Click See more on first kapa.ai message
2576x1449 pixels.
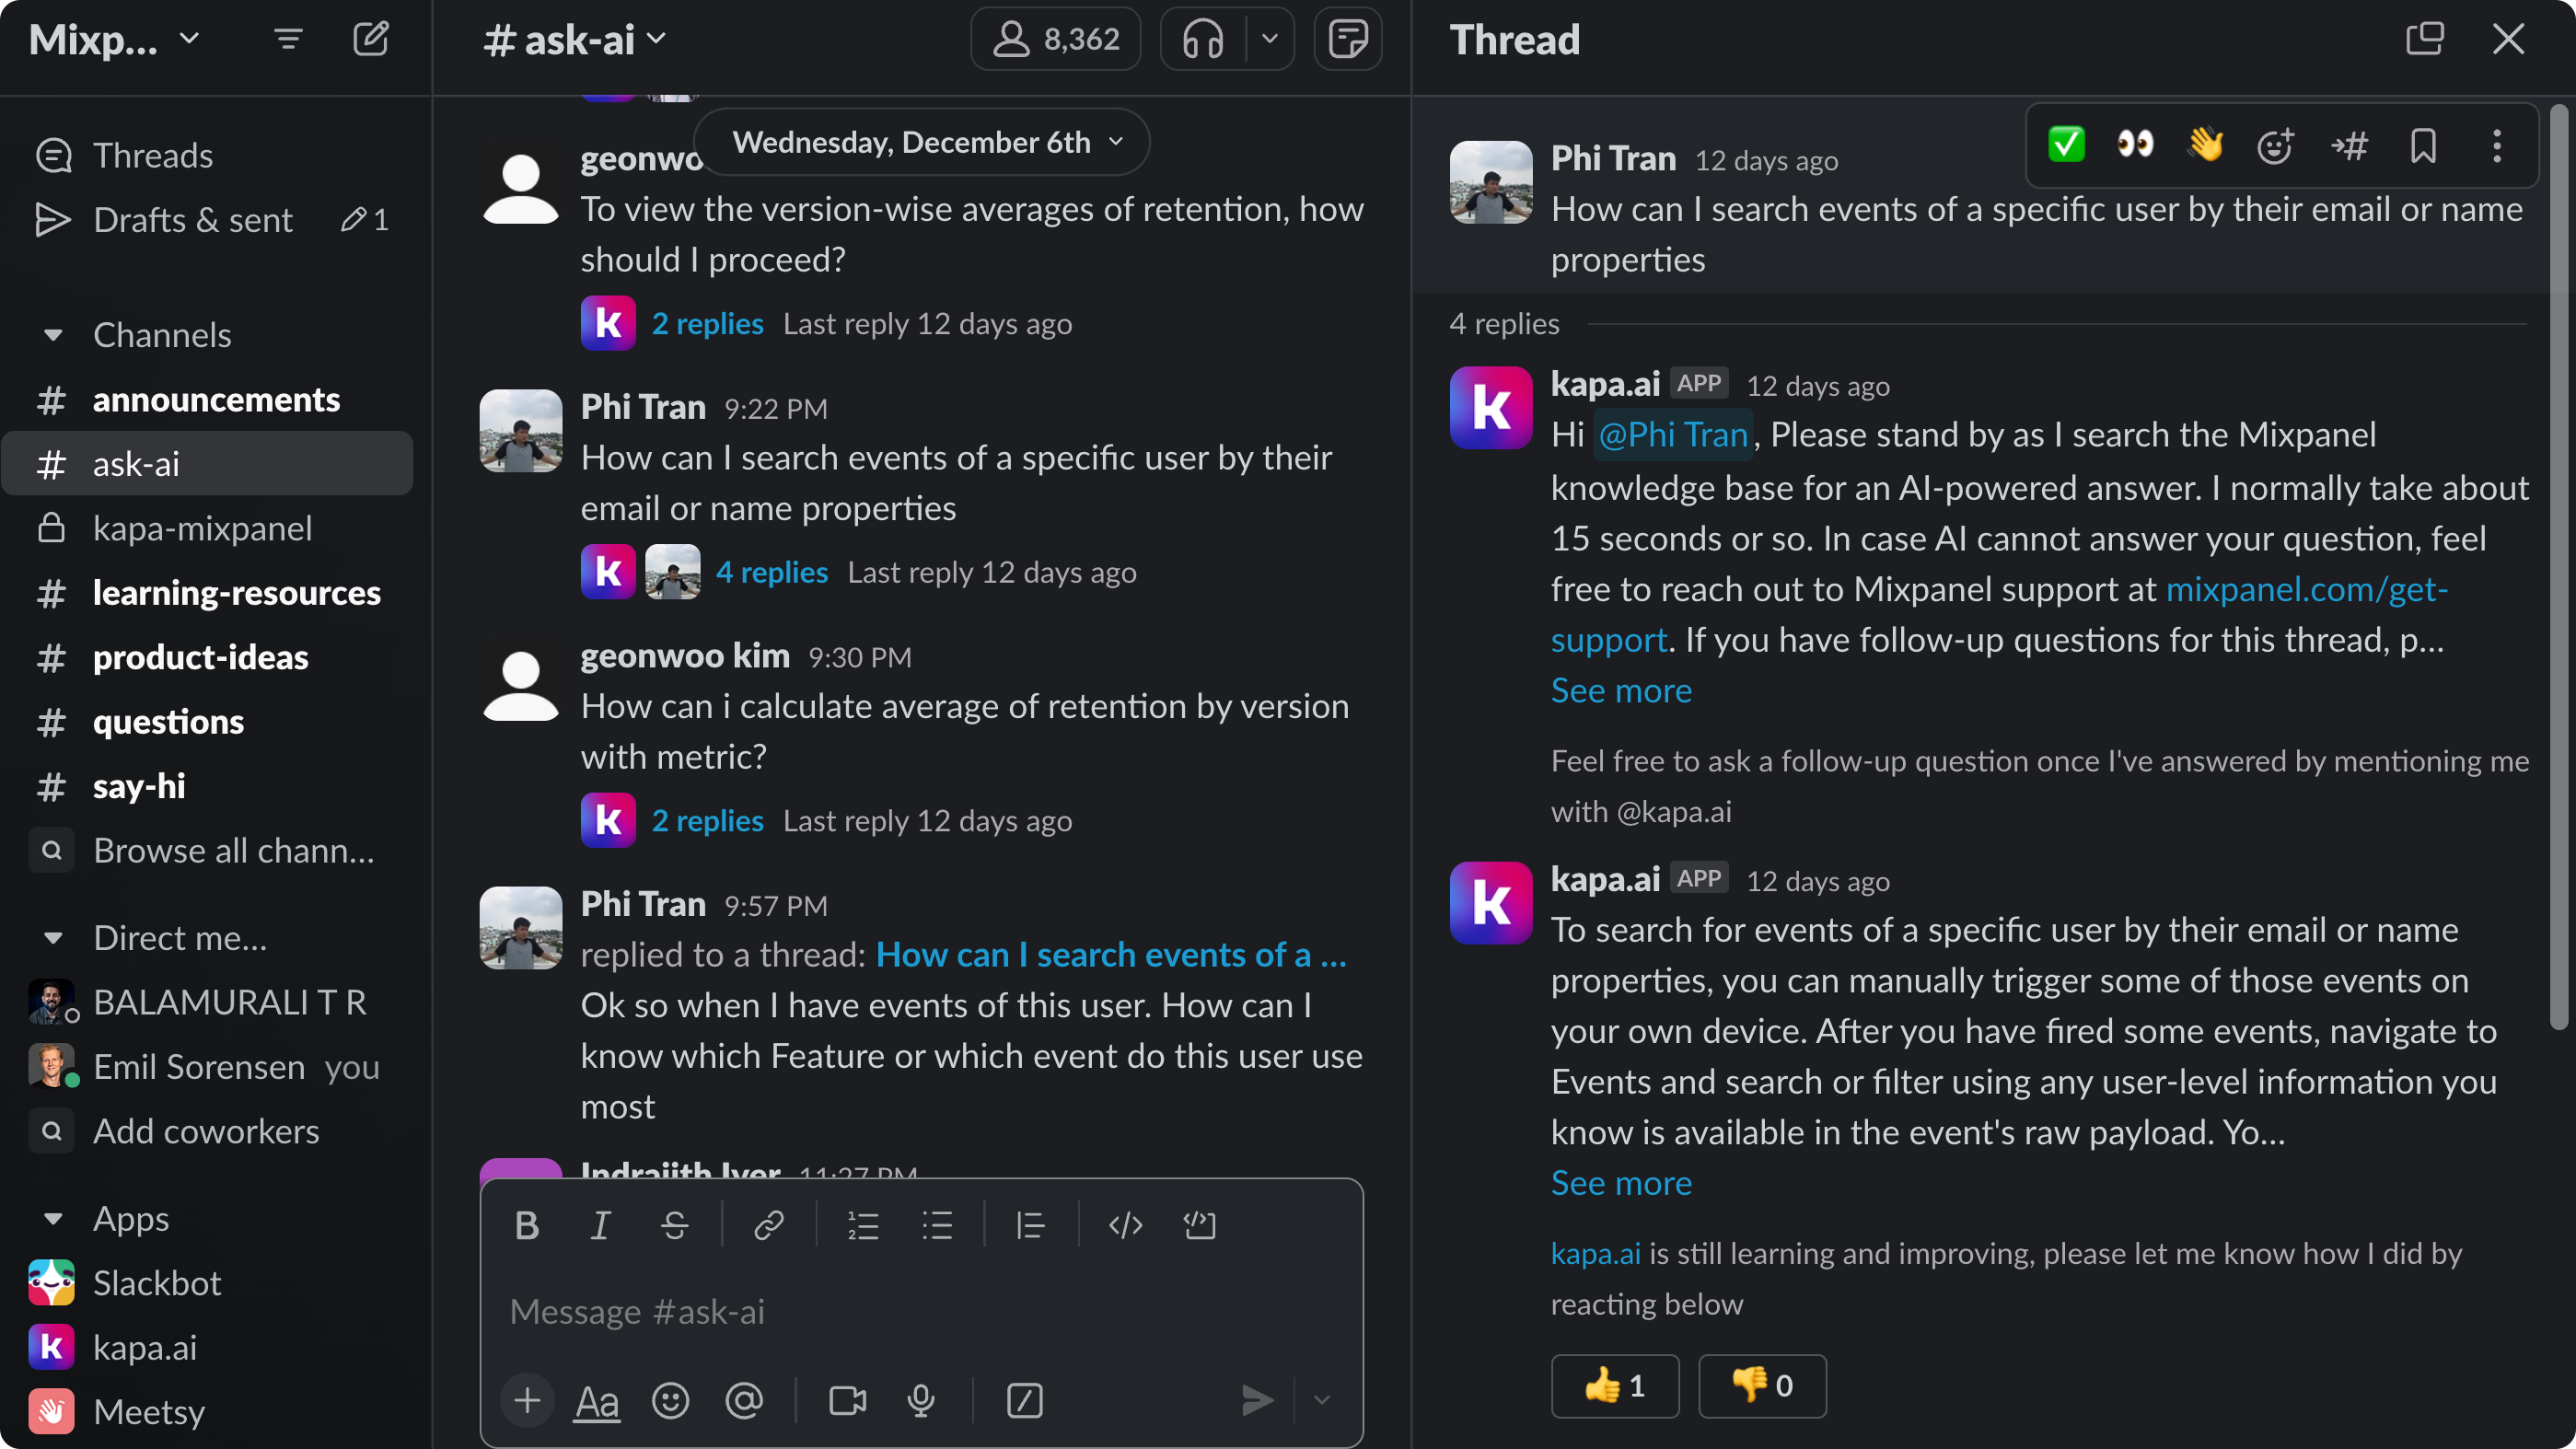(x=1619, y=690)
